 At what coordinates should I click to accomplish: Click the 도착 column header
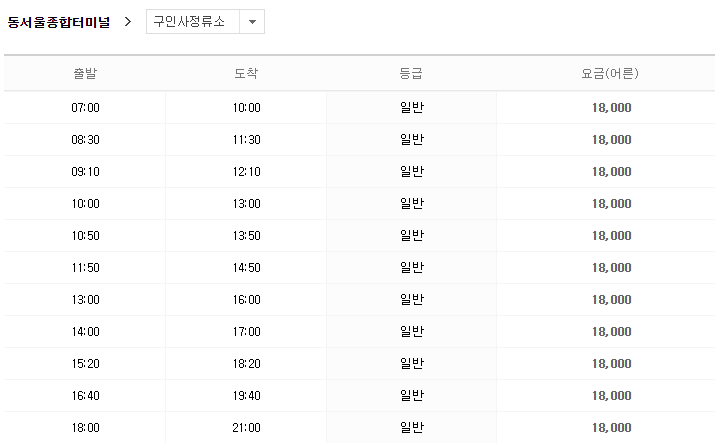click(246, 73)
